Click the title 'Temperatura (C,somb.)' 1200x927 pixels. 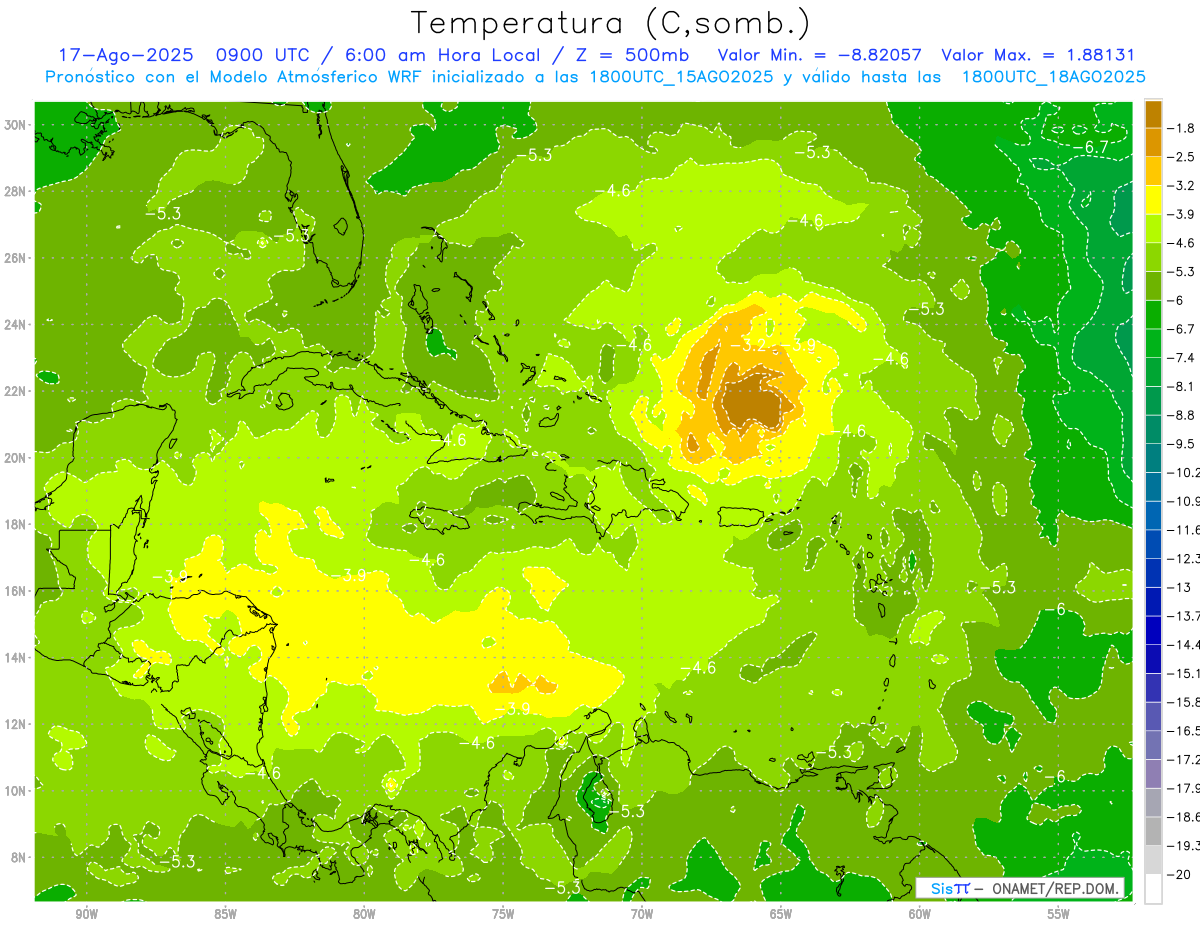point(611,23)
